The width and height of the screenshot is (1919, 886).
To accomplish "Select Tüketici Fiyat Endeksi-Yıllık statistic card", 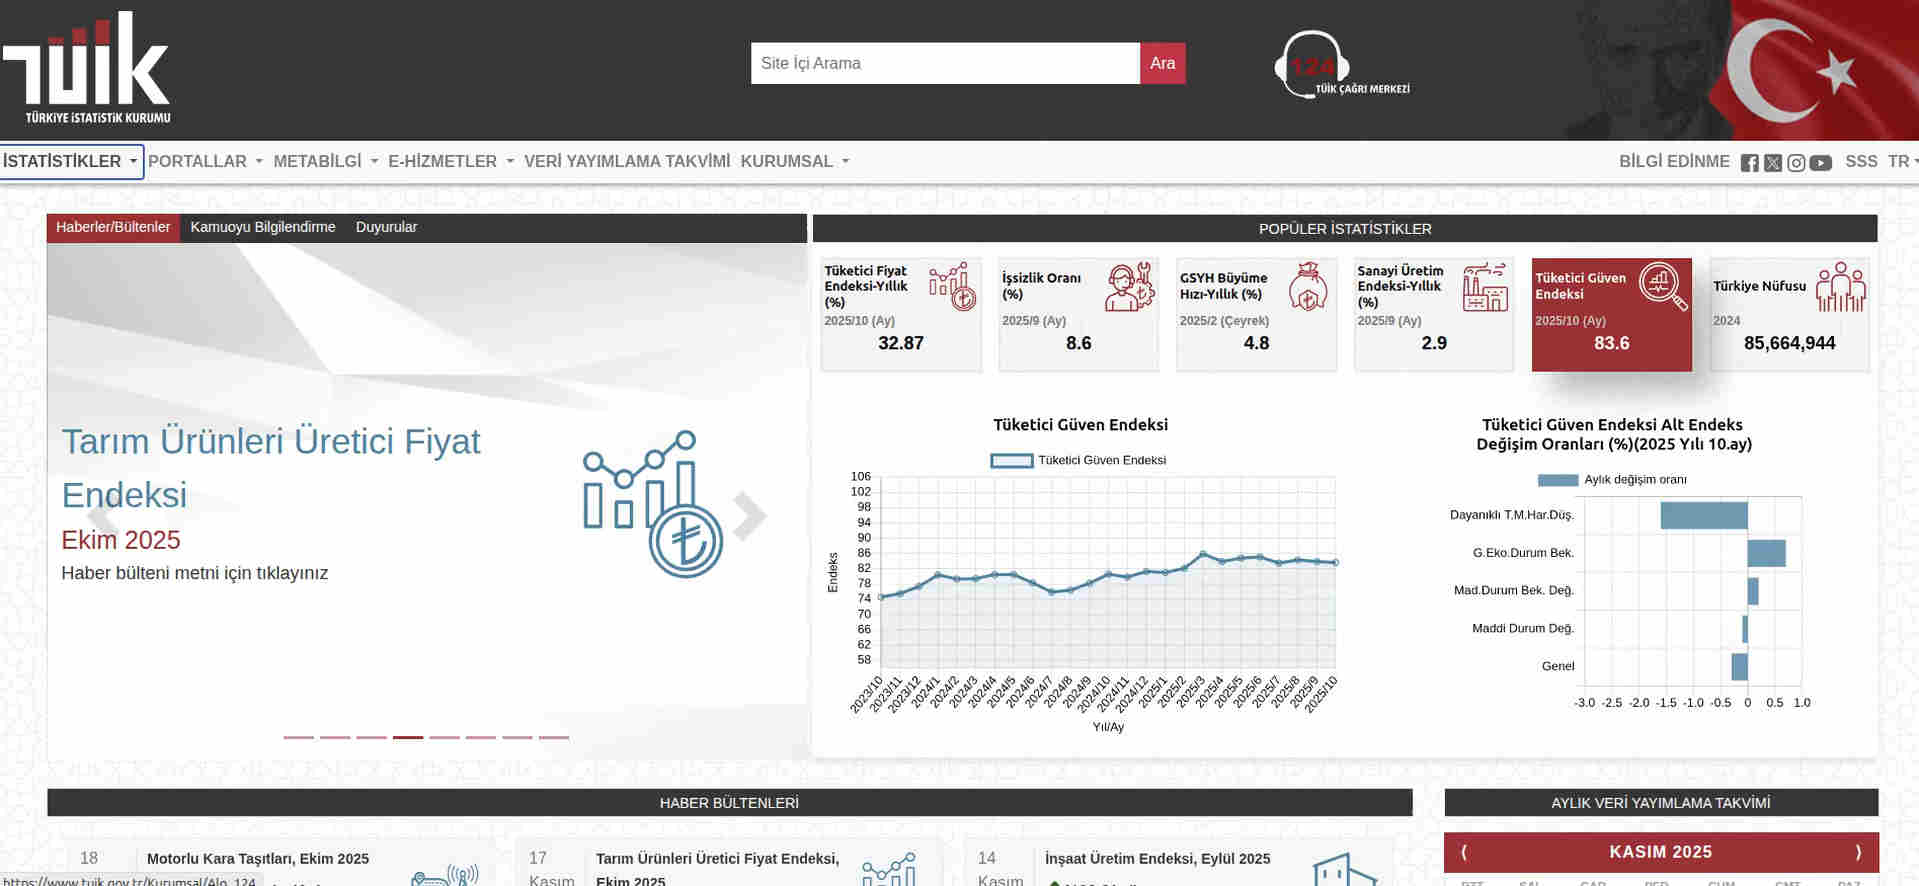I will [901, 315].
